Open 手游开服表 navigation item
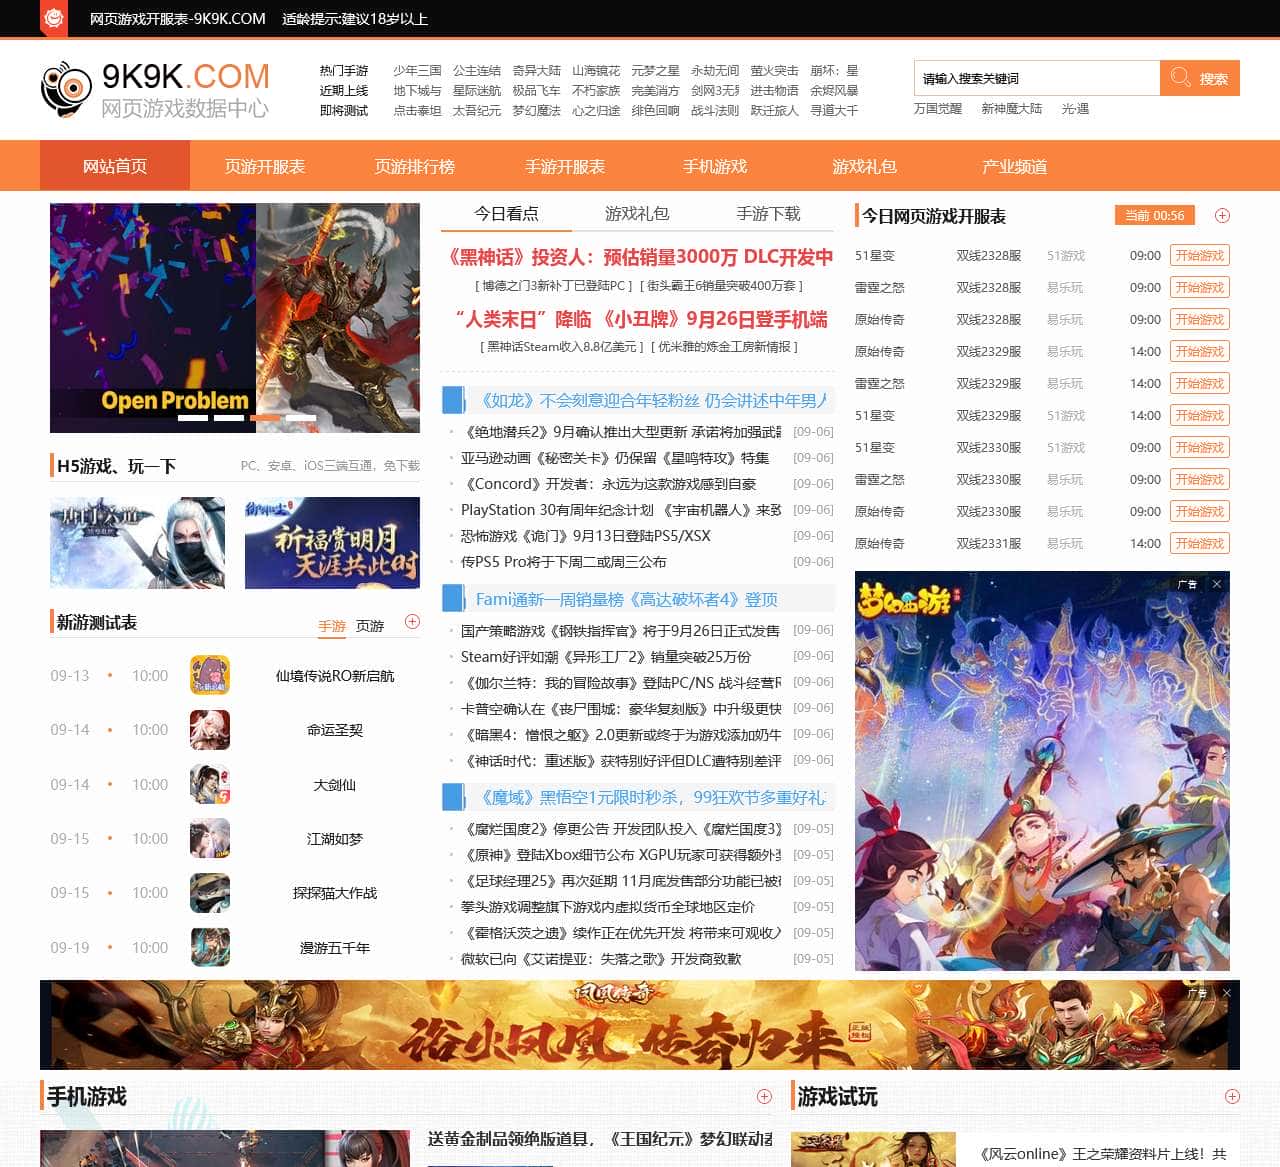This screenshot has width=1280, height=1167. point(565,166)
